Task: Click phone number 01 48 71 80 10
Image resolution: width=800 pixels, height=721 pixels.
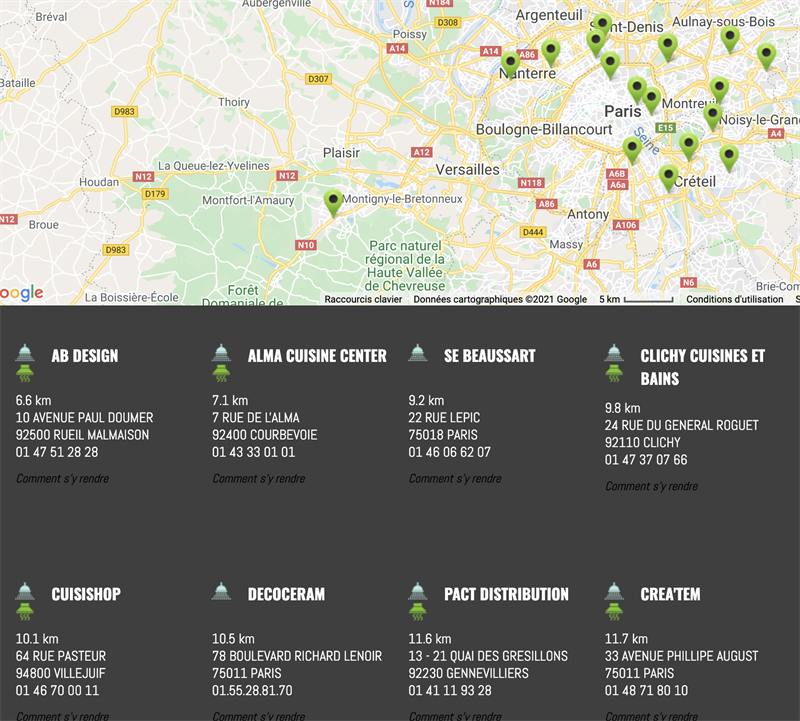Action: point(646,690)
